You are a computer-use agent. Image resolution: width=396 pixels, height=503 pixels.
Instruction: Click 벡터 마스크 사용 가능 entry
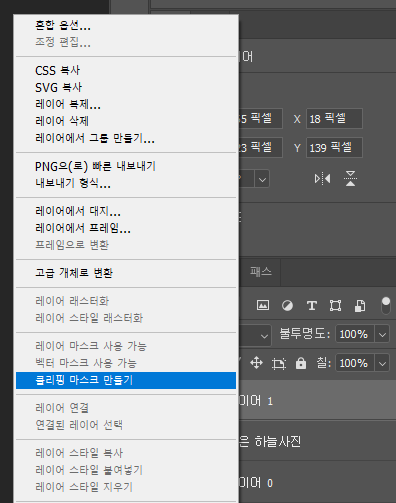coord(126,363)
